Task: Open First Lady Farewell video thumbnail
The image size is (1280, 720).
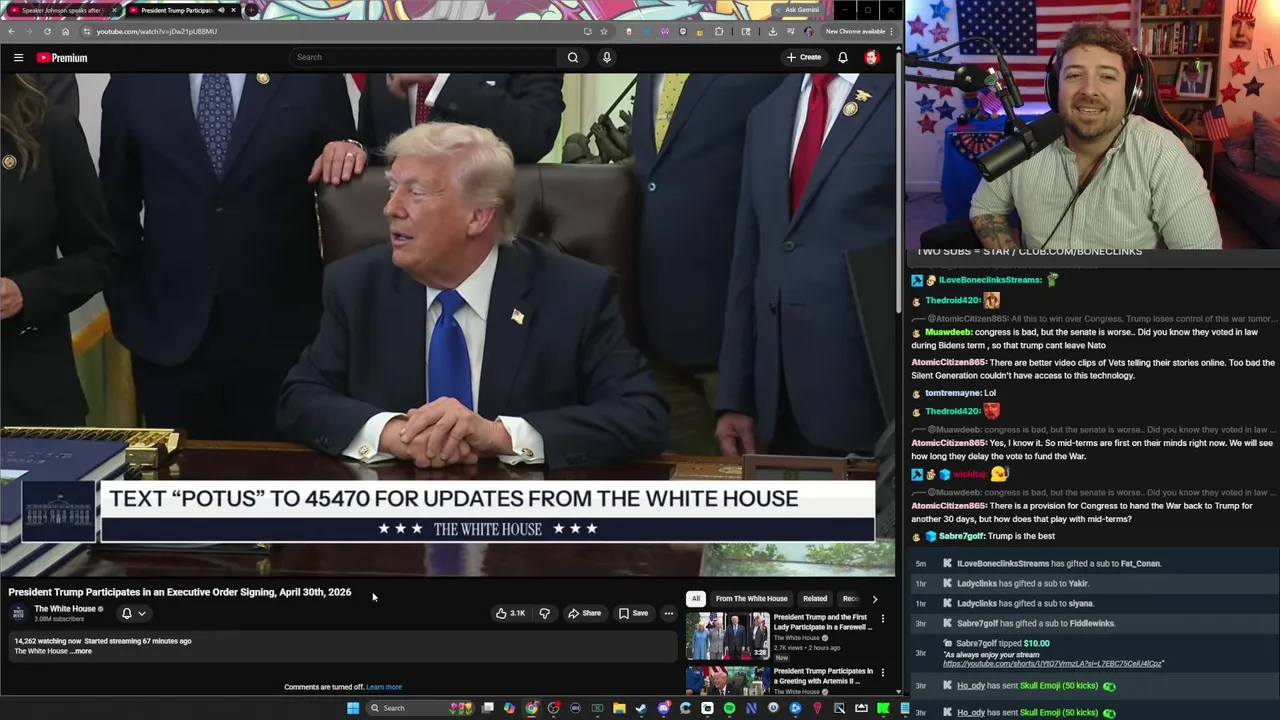Action: [x=727, y=636]
